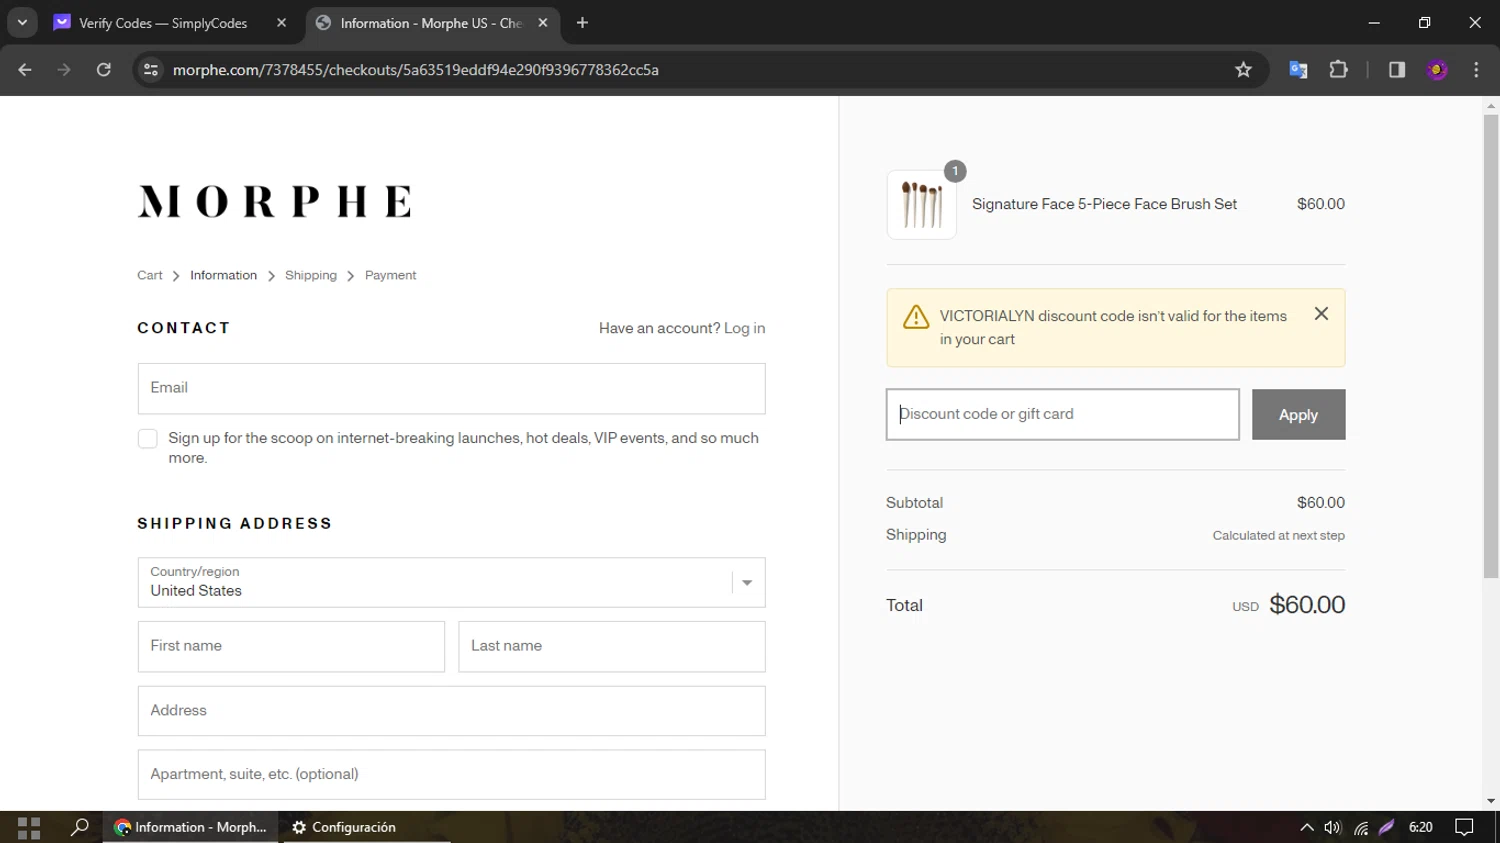Open Configuración from the taskbar
Screen dimensions: 1500x843
344,827
